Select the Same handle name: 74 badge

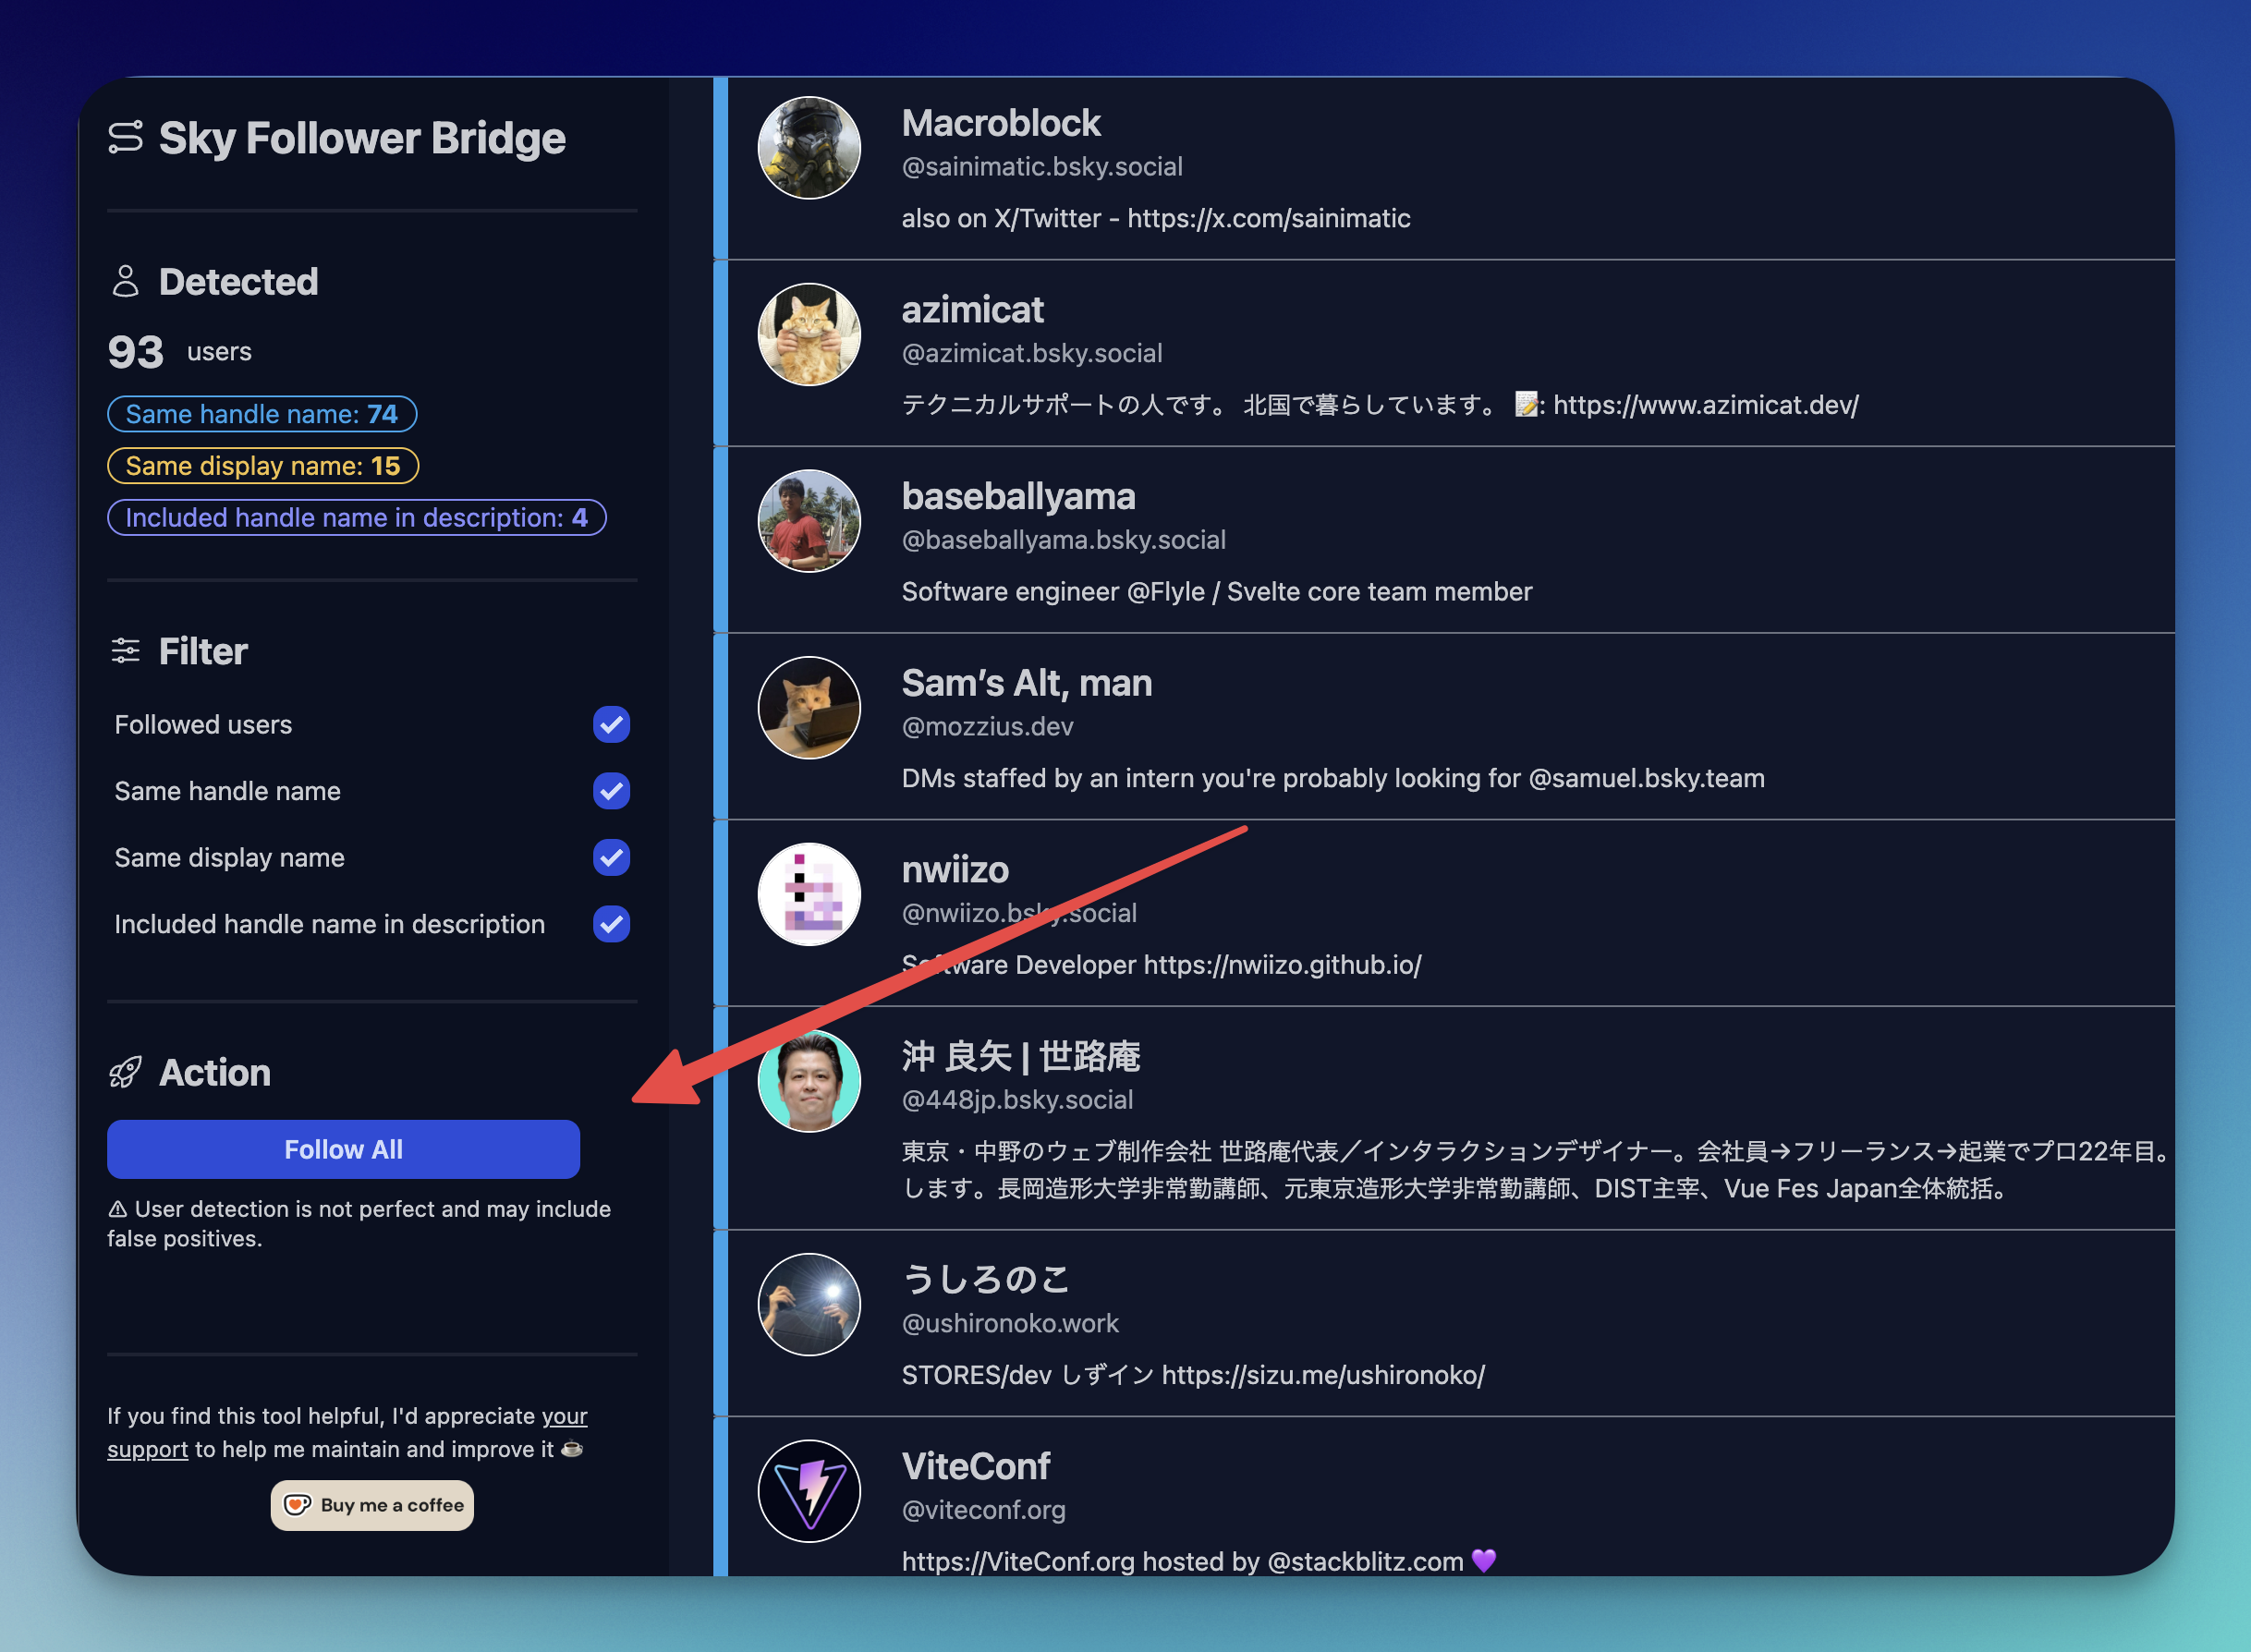click(x=262, y=414)
